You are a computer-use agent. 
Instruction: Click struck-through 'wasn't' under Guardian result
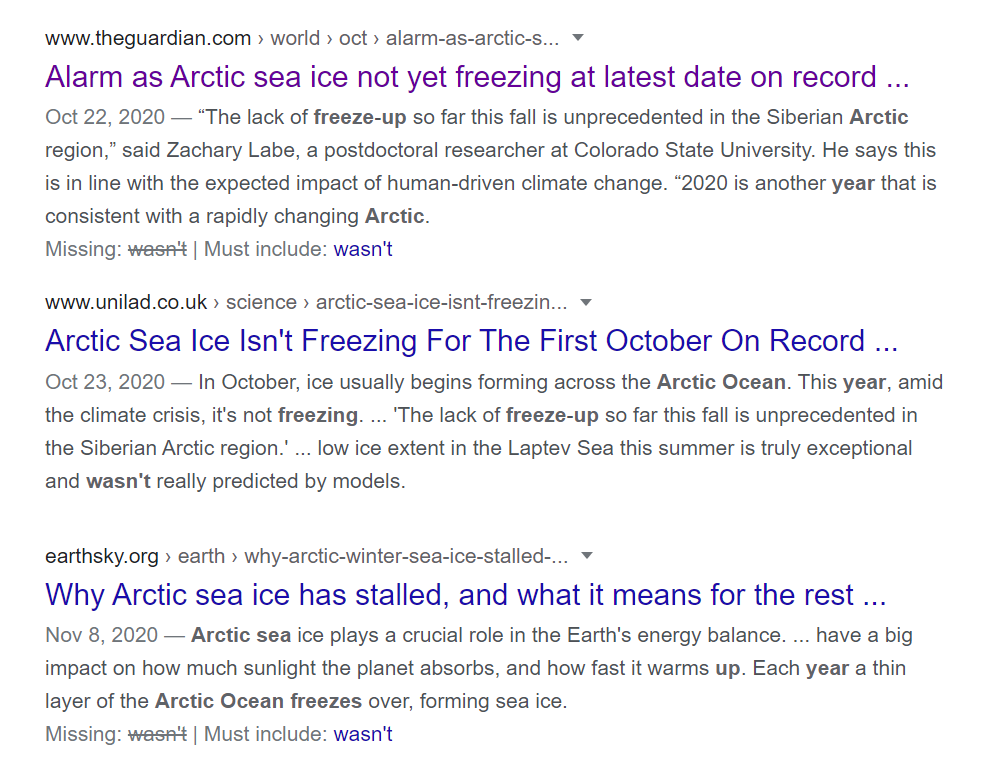tap(157, 249)
